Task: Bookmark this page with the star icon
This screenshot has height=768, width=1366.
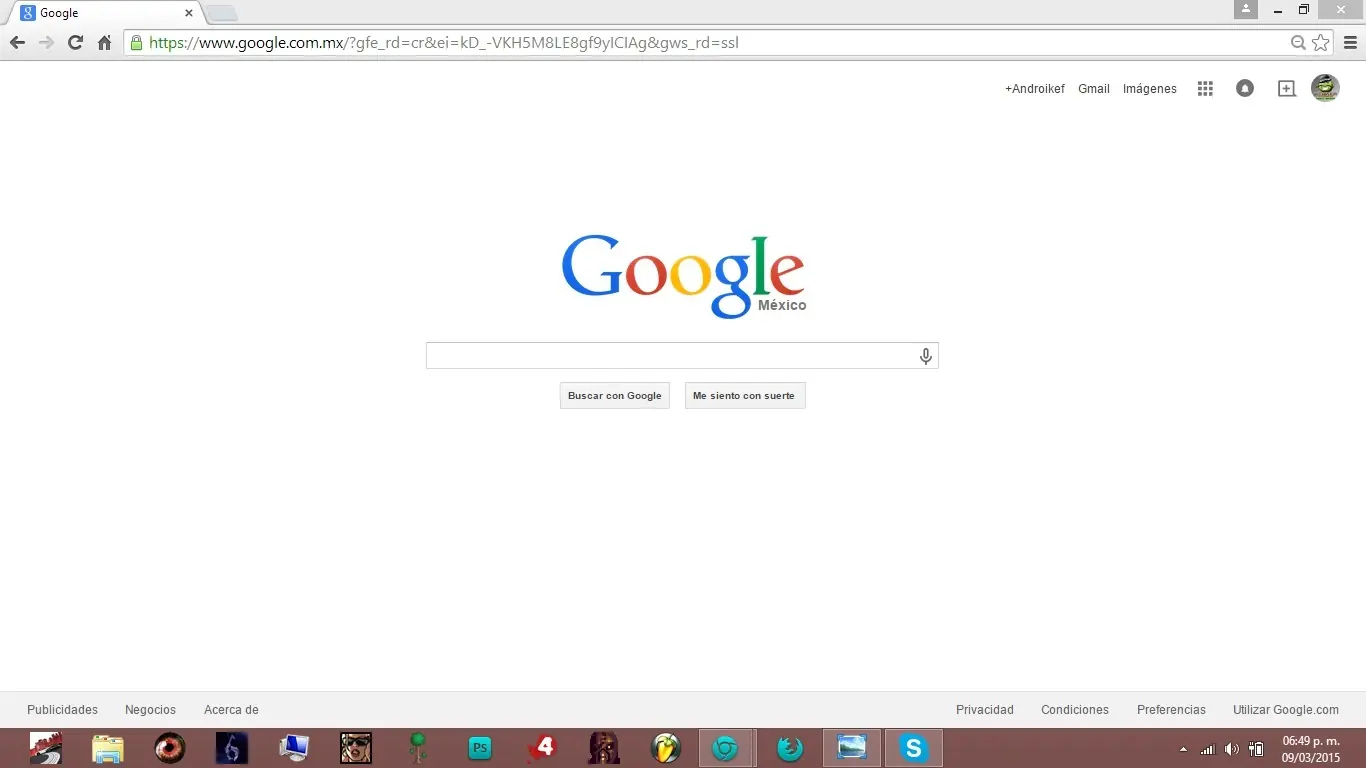Action: tap(1321, 43)
